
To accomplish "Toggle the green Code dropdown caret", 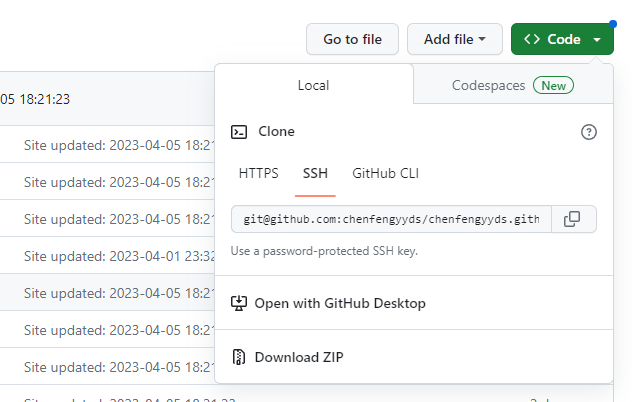I will coord(597,40).
